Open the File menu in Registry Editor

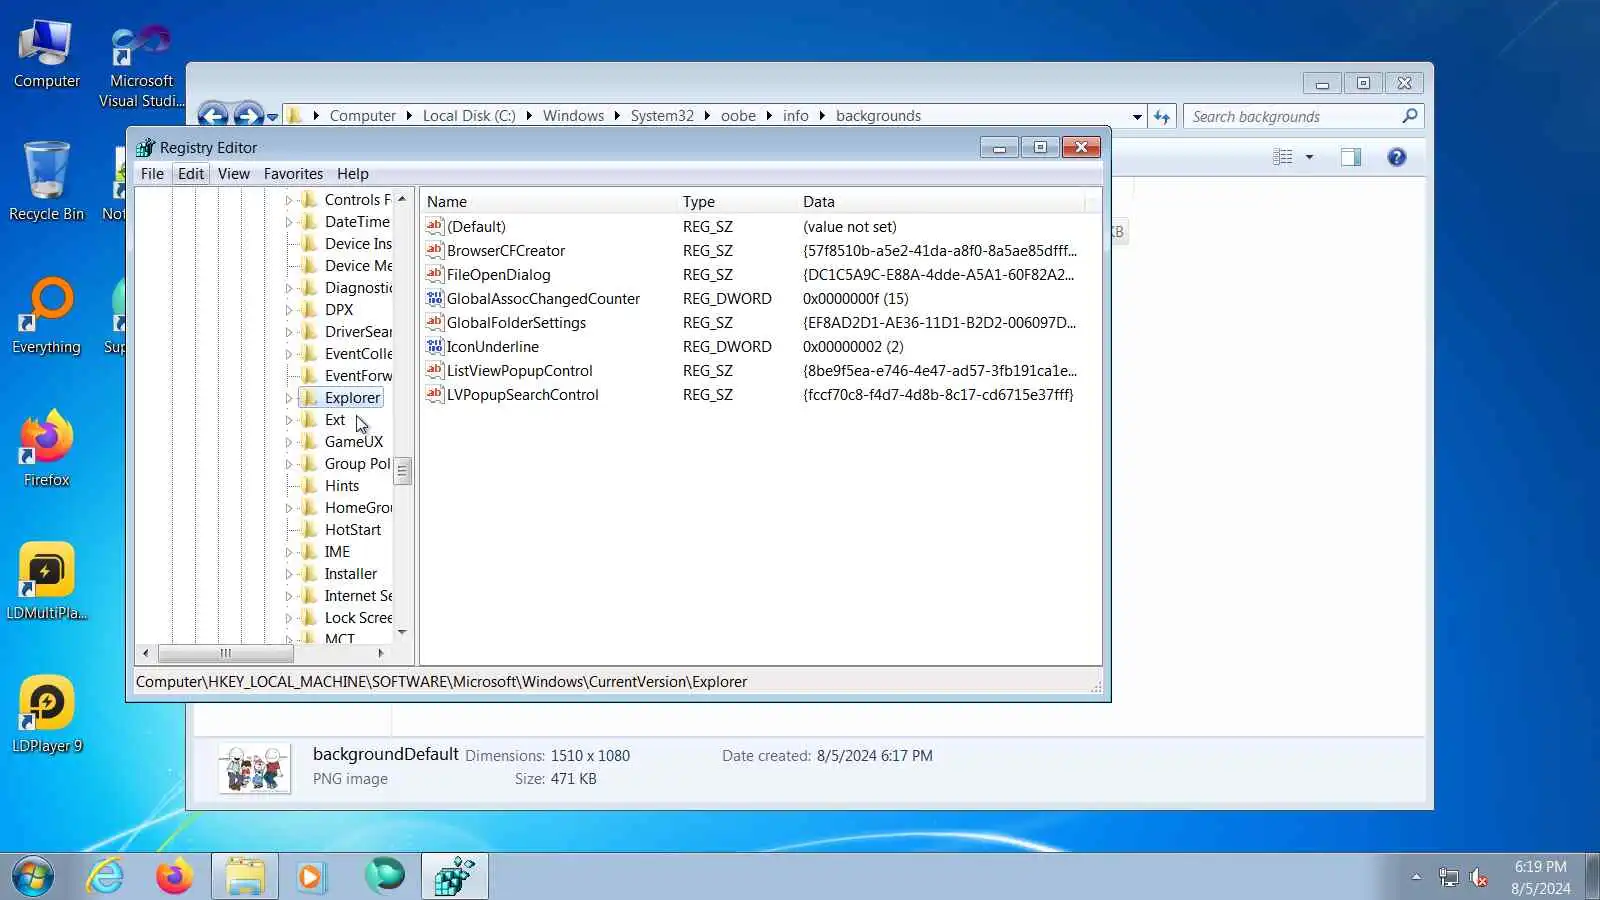[152, 174]
